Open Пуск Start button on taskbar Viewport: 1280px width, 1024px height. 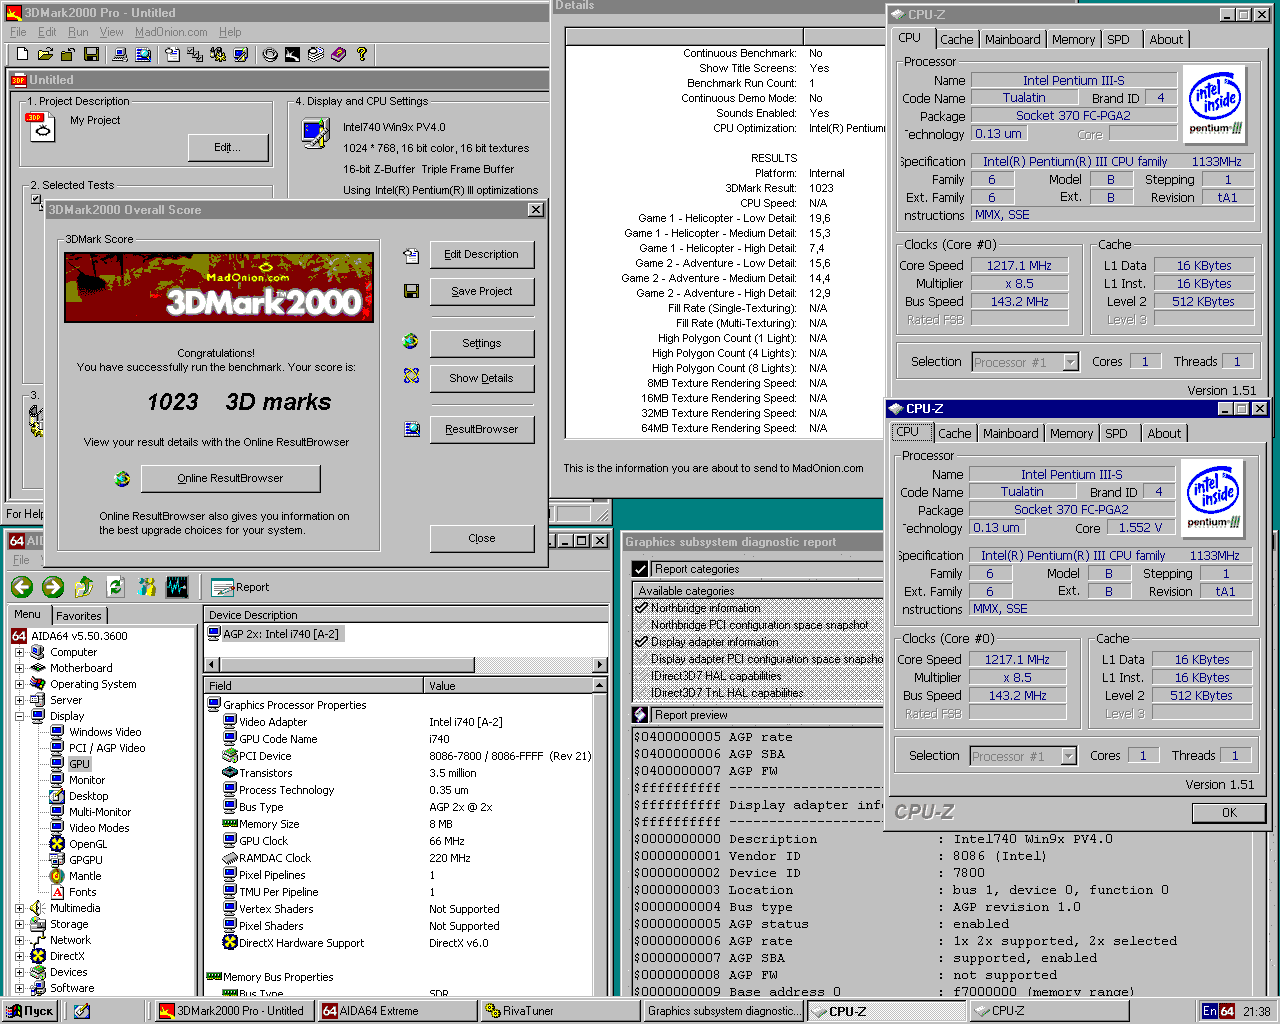coord(31,1011)
